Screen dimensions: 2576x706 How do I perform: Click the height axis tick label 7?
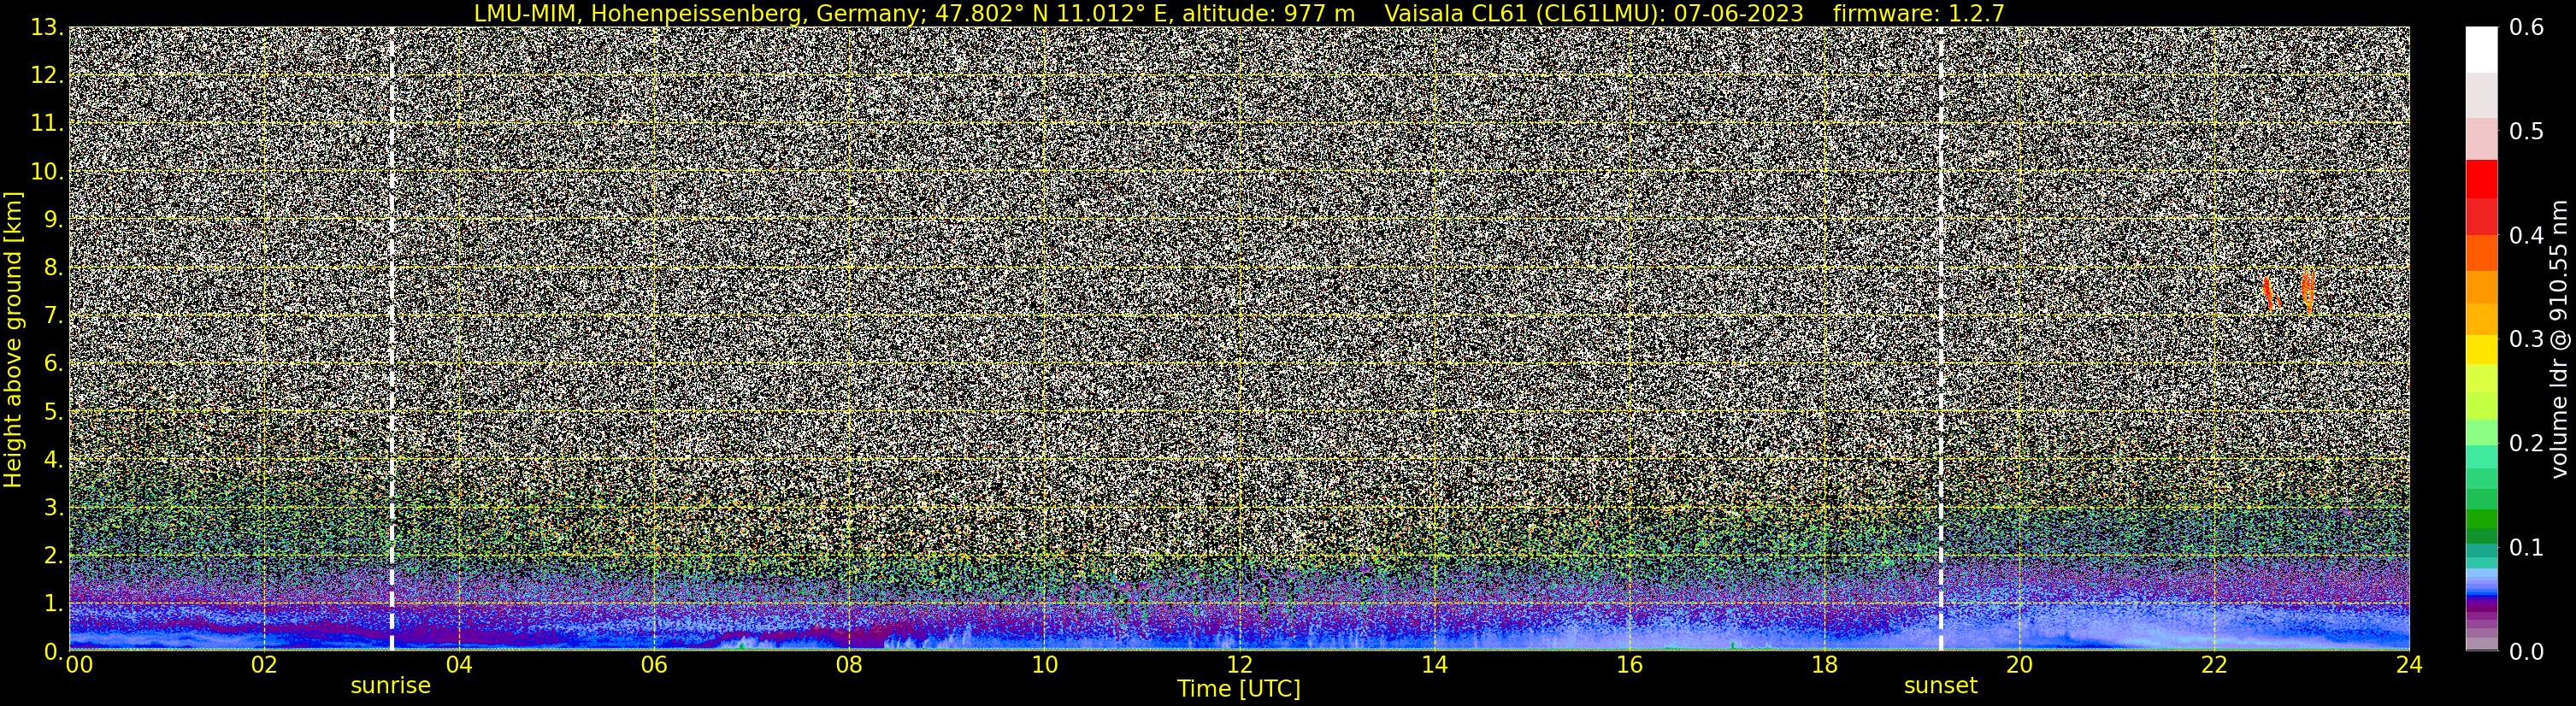53,316
